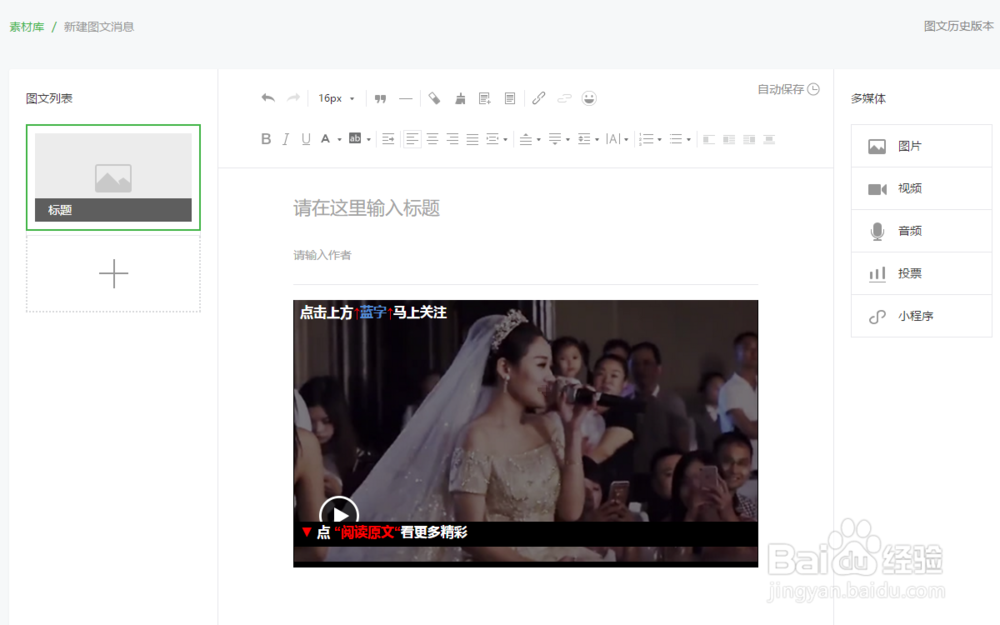Go back to 素材库 in the breadcrumb
Viewport: 1000px width, 625px height.
(x=27, y=27)
